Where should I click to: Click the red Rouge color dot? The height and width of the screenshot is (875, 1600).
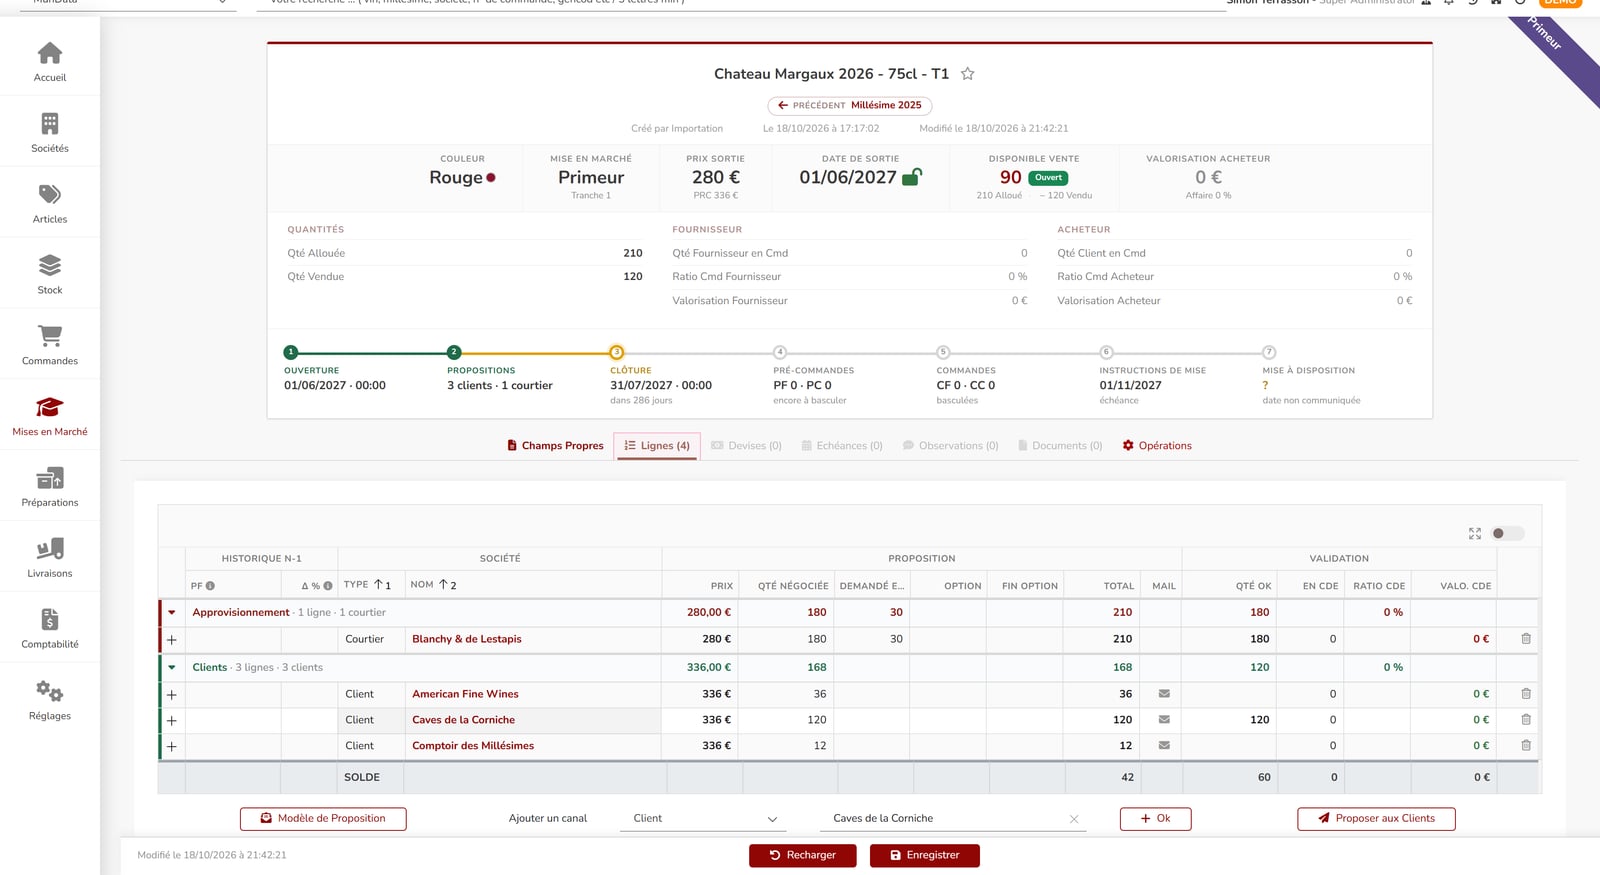[x=491, y=178]
